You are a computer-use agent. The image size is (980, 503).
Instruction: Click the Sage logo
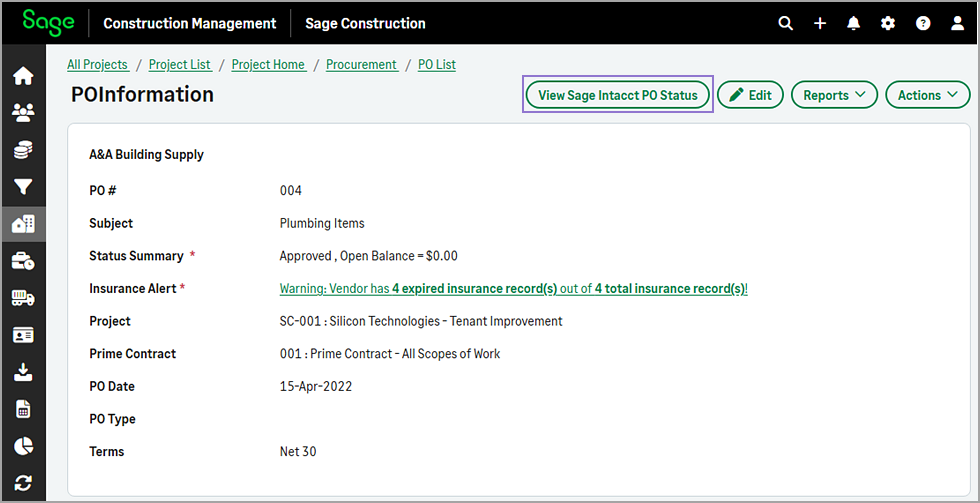click(x=48, y=22)
